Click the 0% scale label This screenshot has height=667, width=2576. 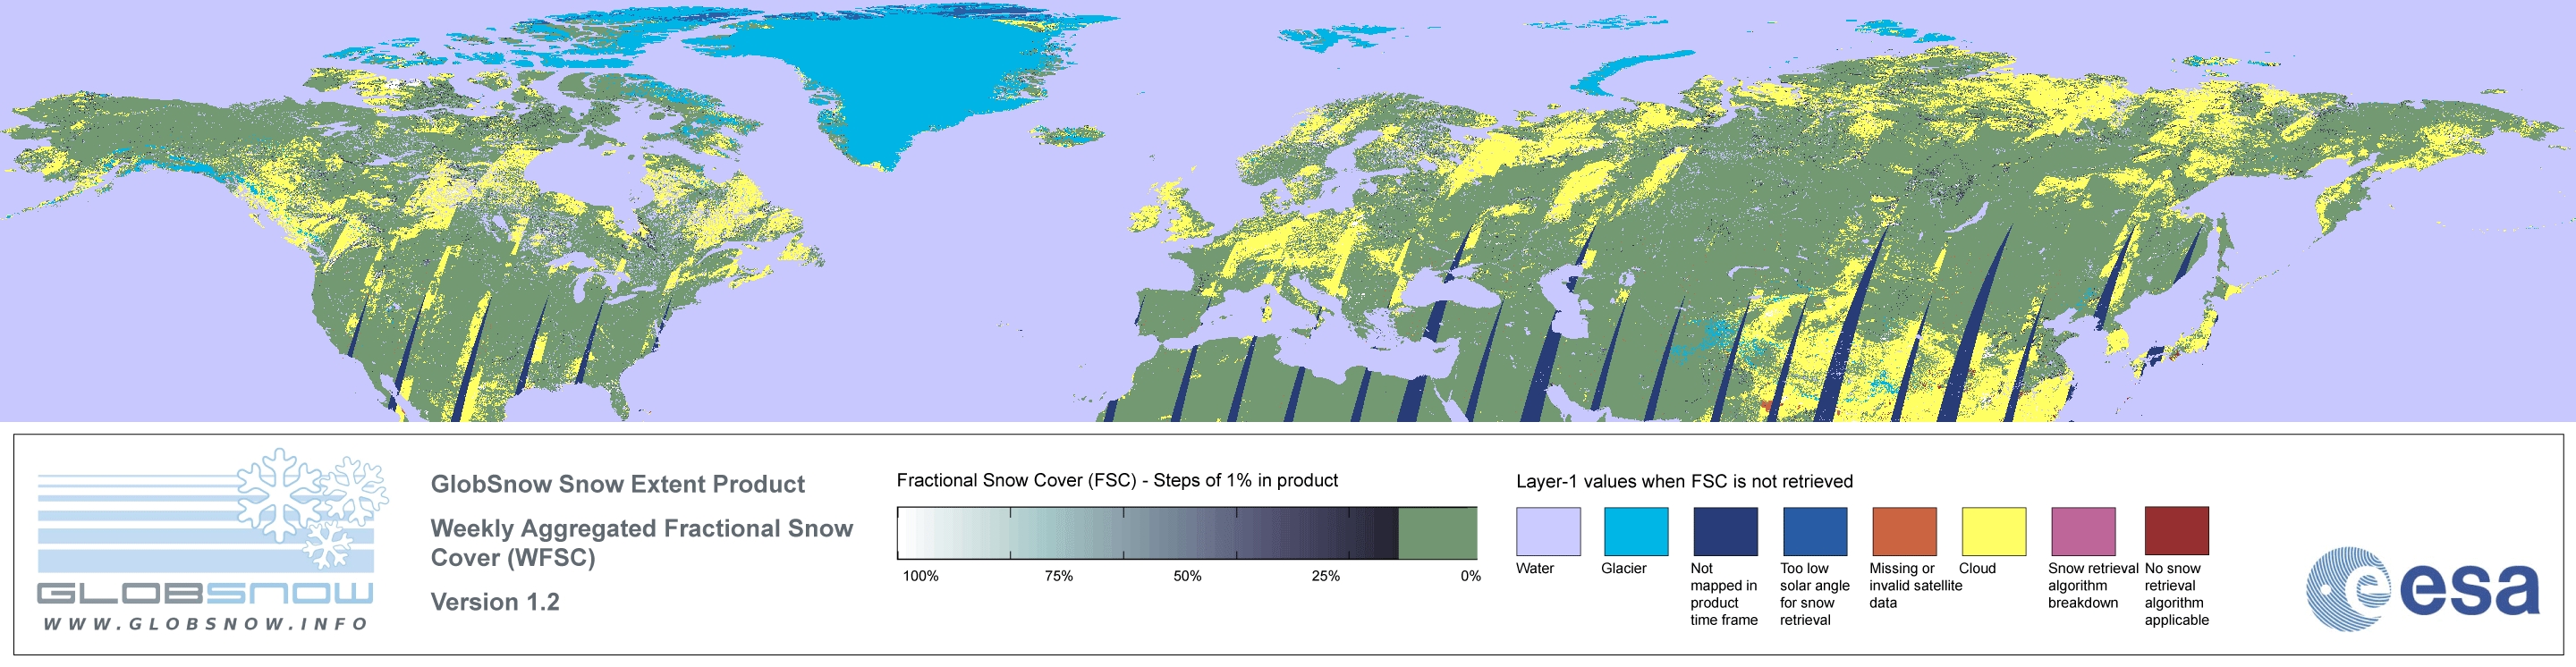coord(1470,576)
